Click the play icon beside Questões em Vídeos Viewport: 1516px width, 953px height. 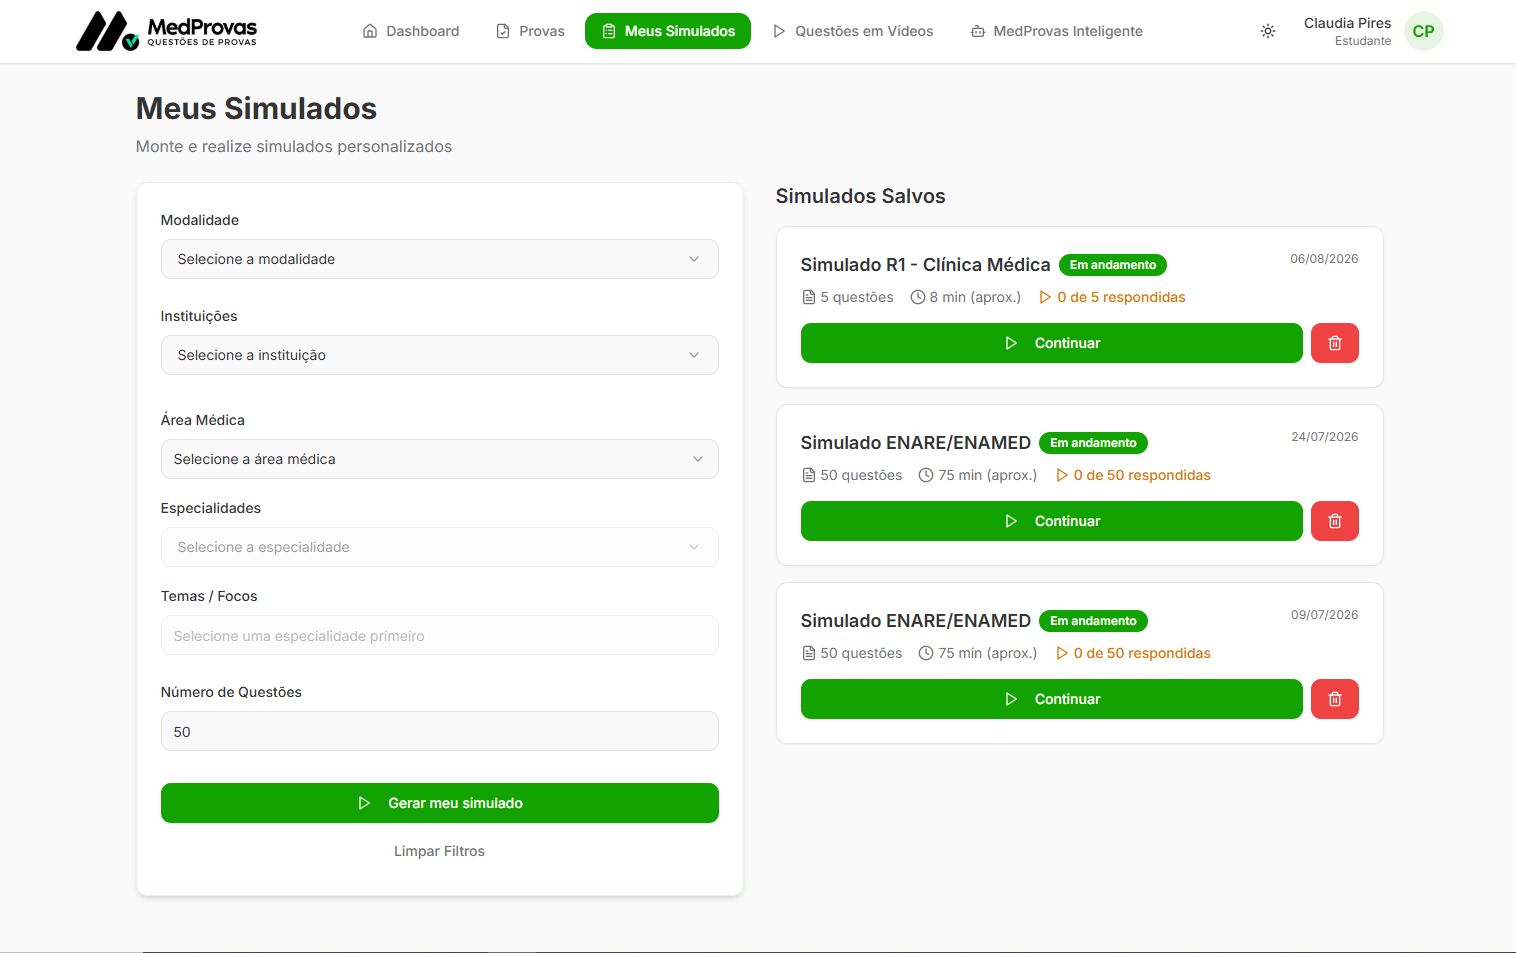click(779, 31)
